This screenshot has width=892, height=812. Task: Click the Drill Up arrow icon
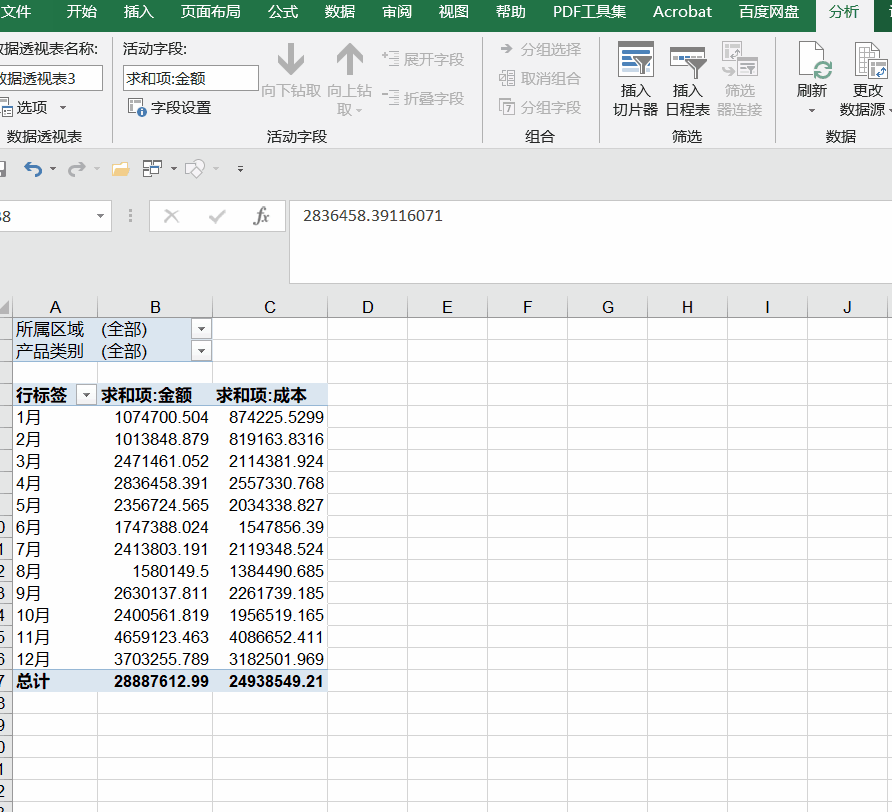[x=349, y=59]
